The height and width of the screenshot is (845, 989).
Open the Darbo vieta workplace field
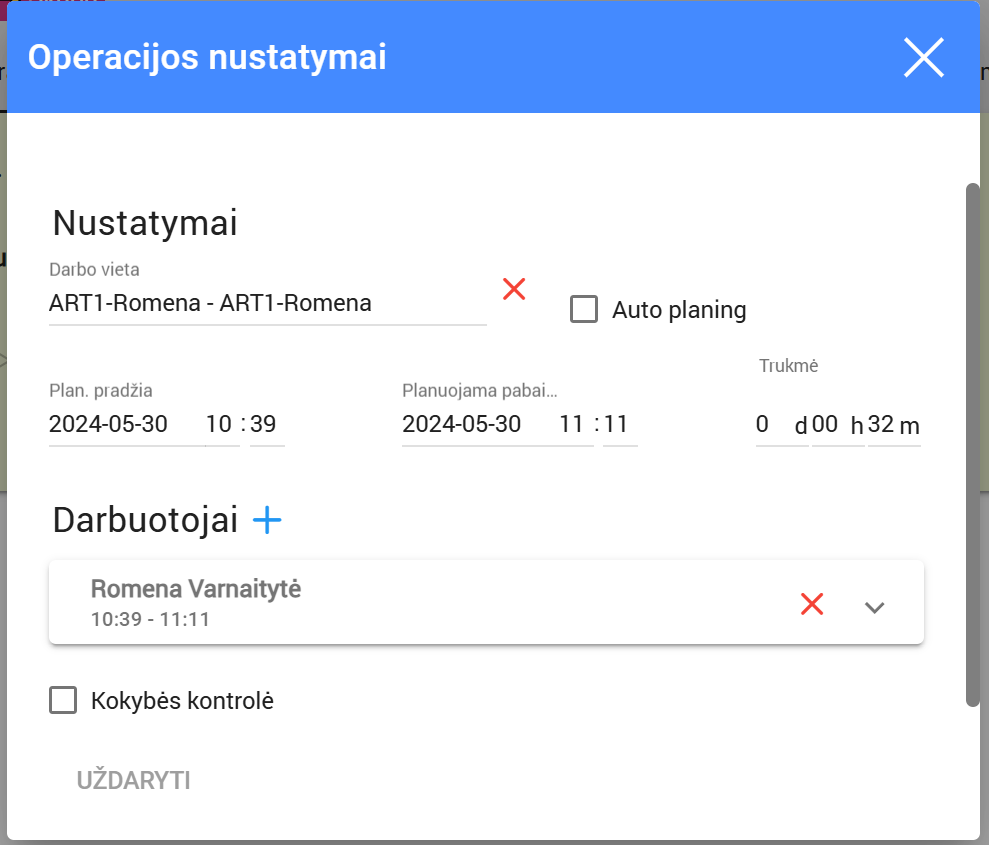click(x=266, y=304)
